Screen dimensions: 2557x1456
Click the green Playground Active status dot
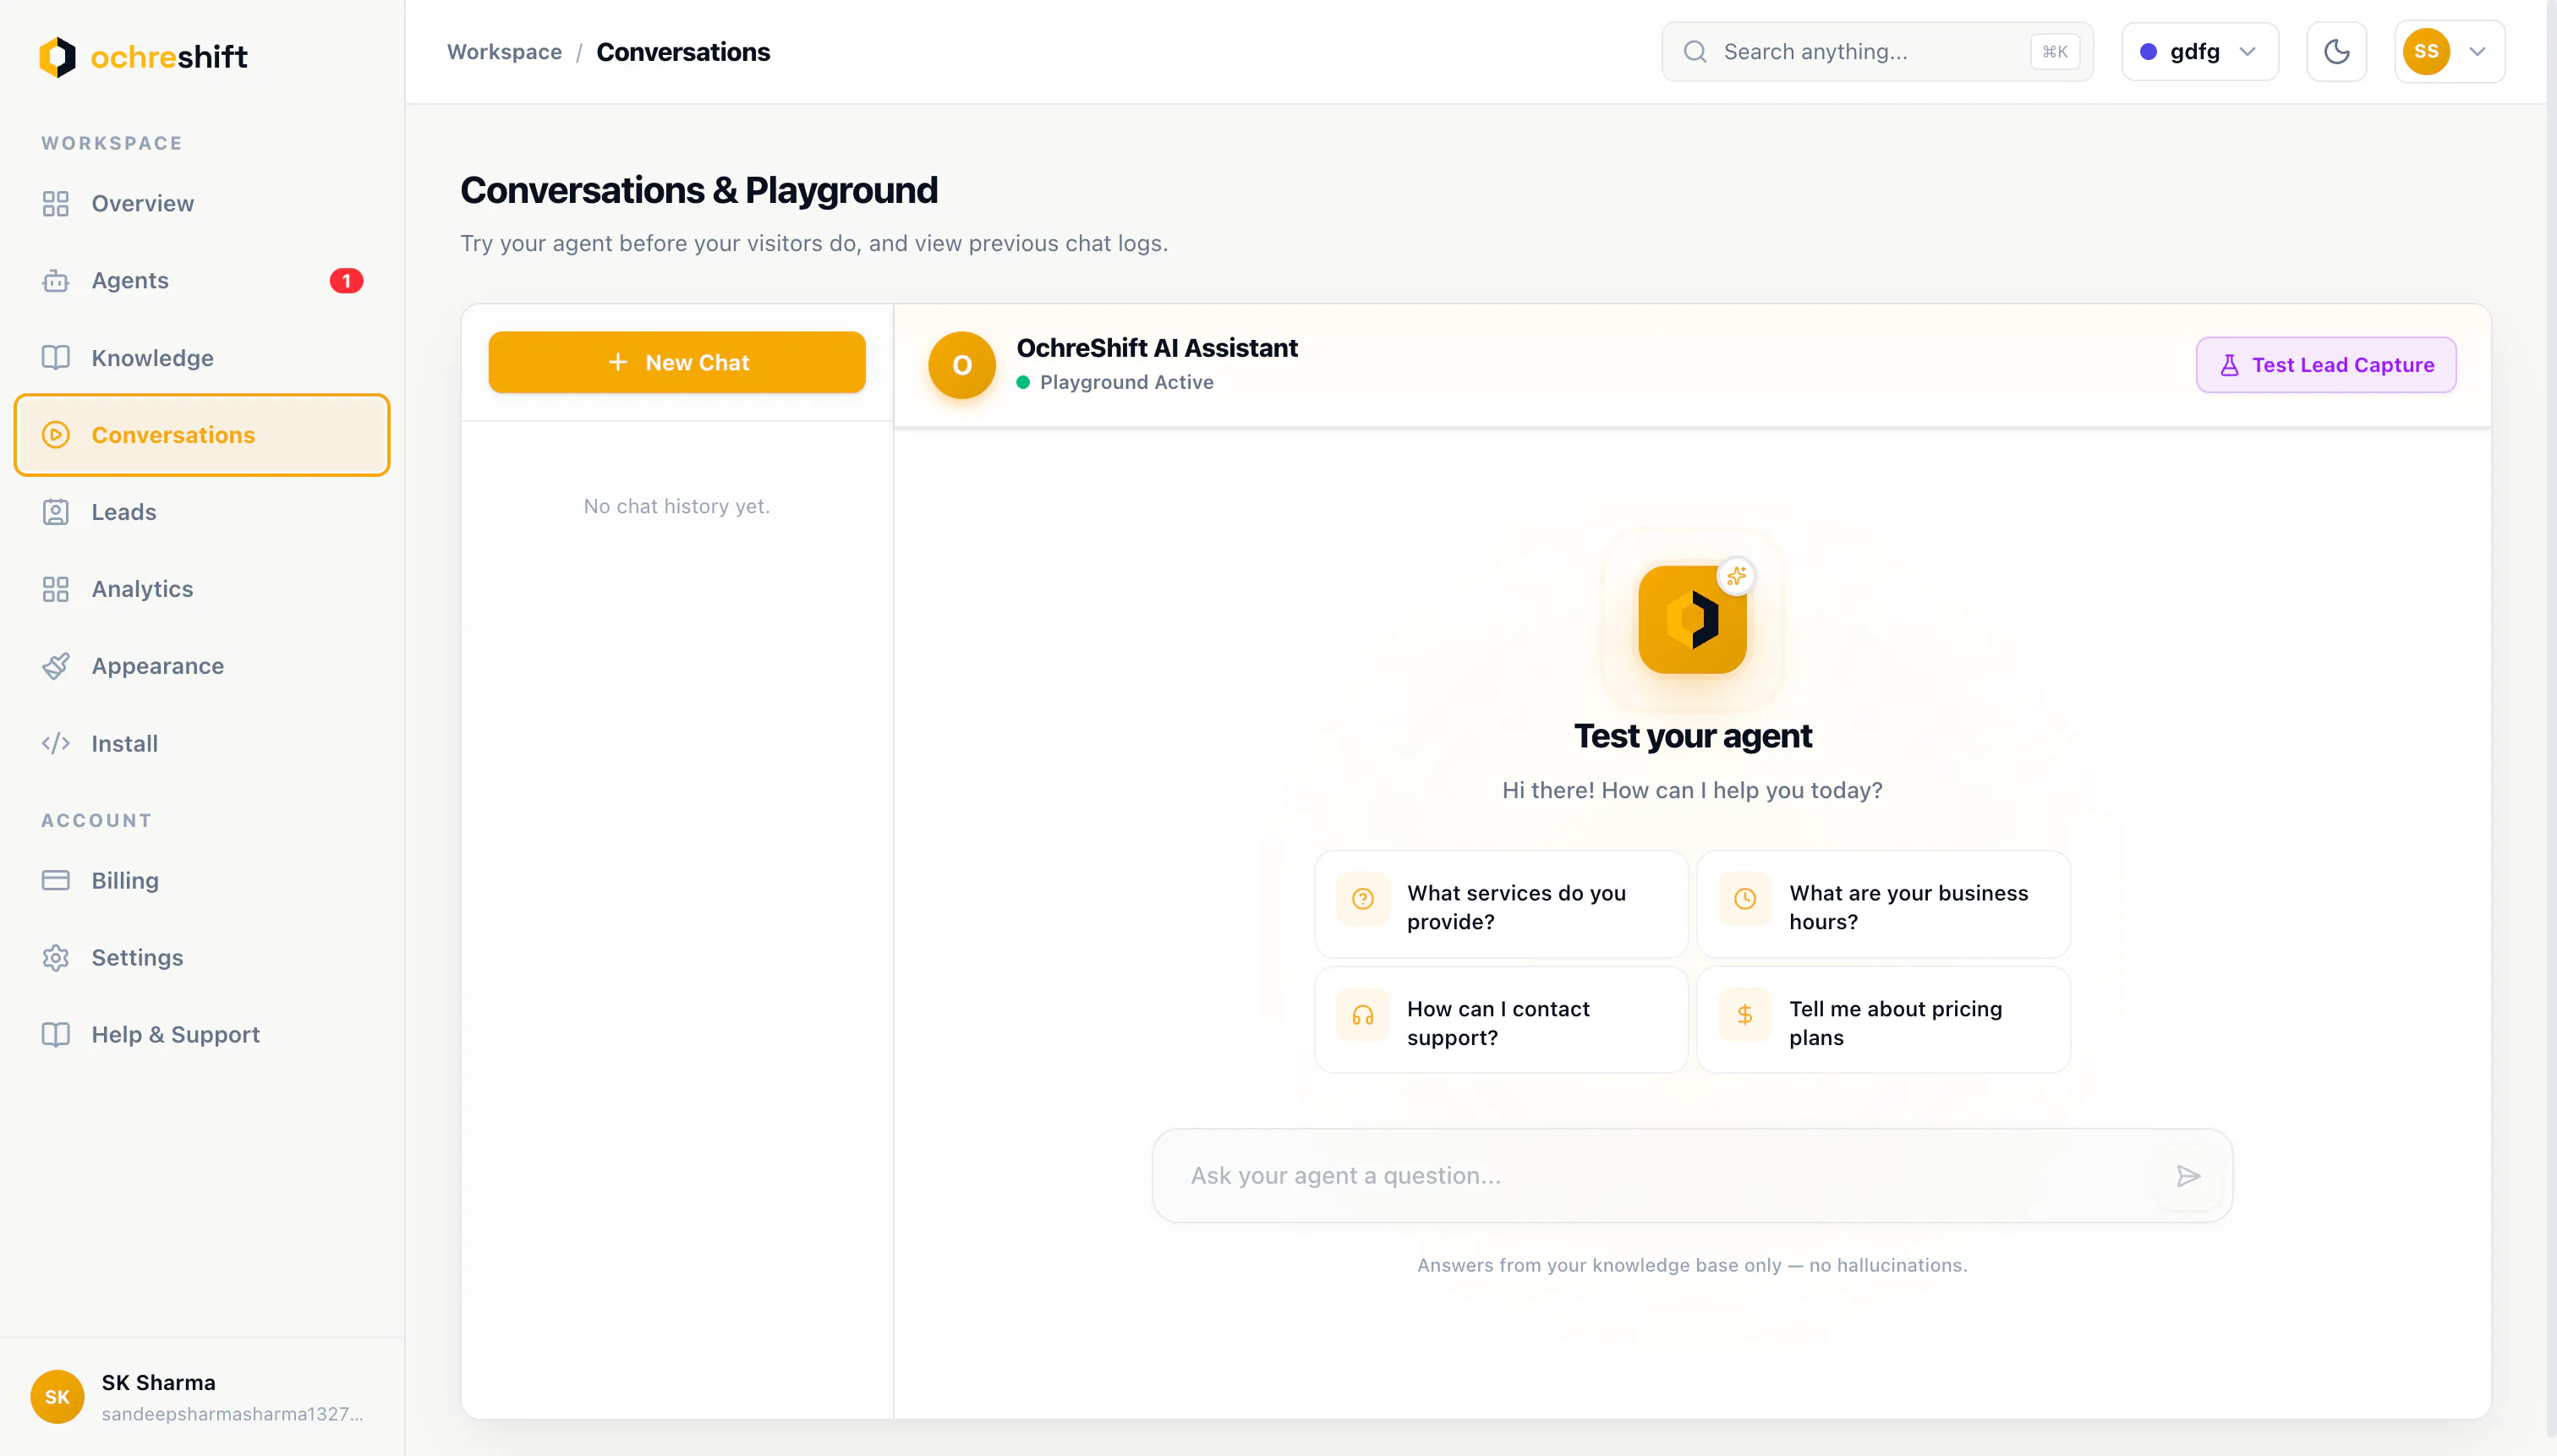1023,382
